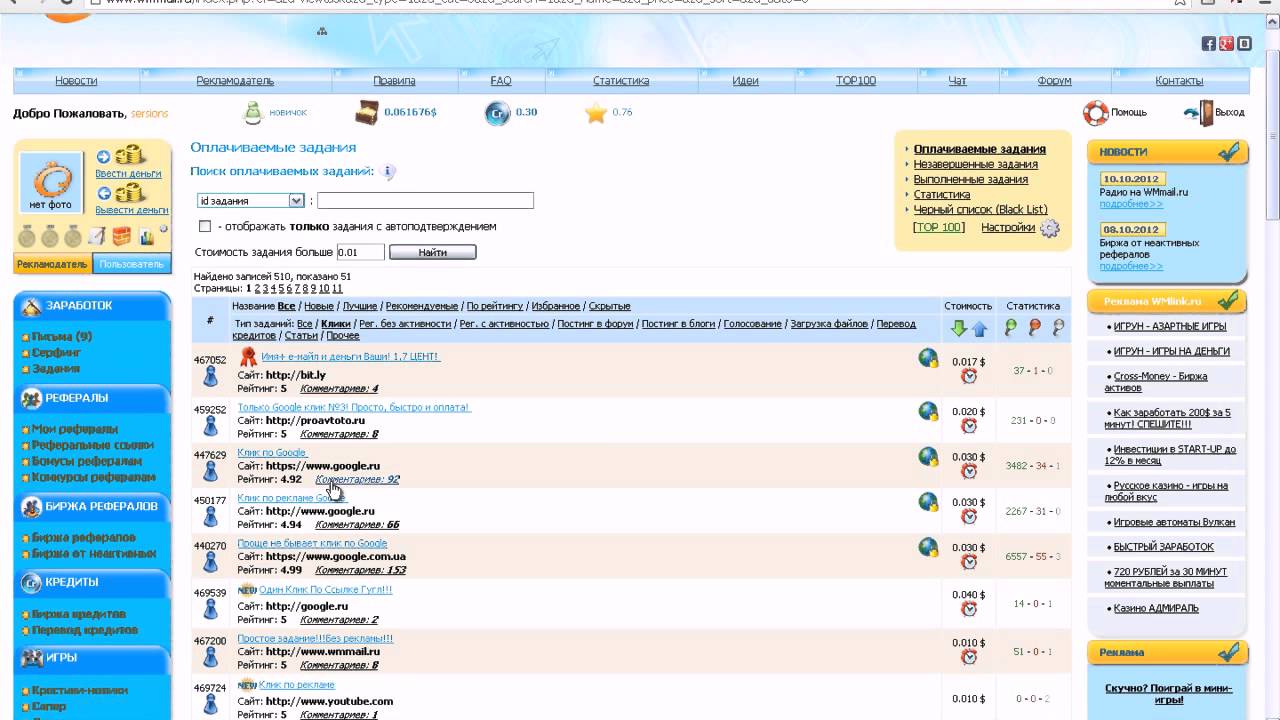
Task: Open task titled Клик по Google
Action: [x=271, y=453]
